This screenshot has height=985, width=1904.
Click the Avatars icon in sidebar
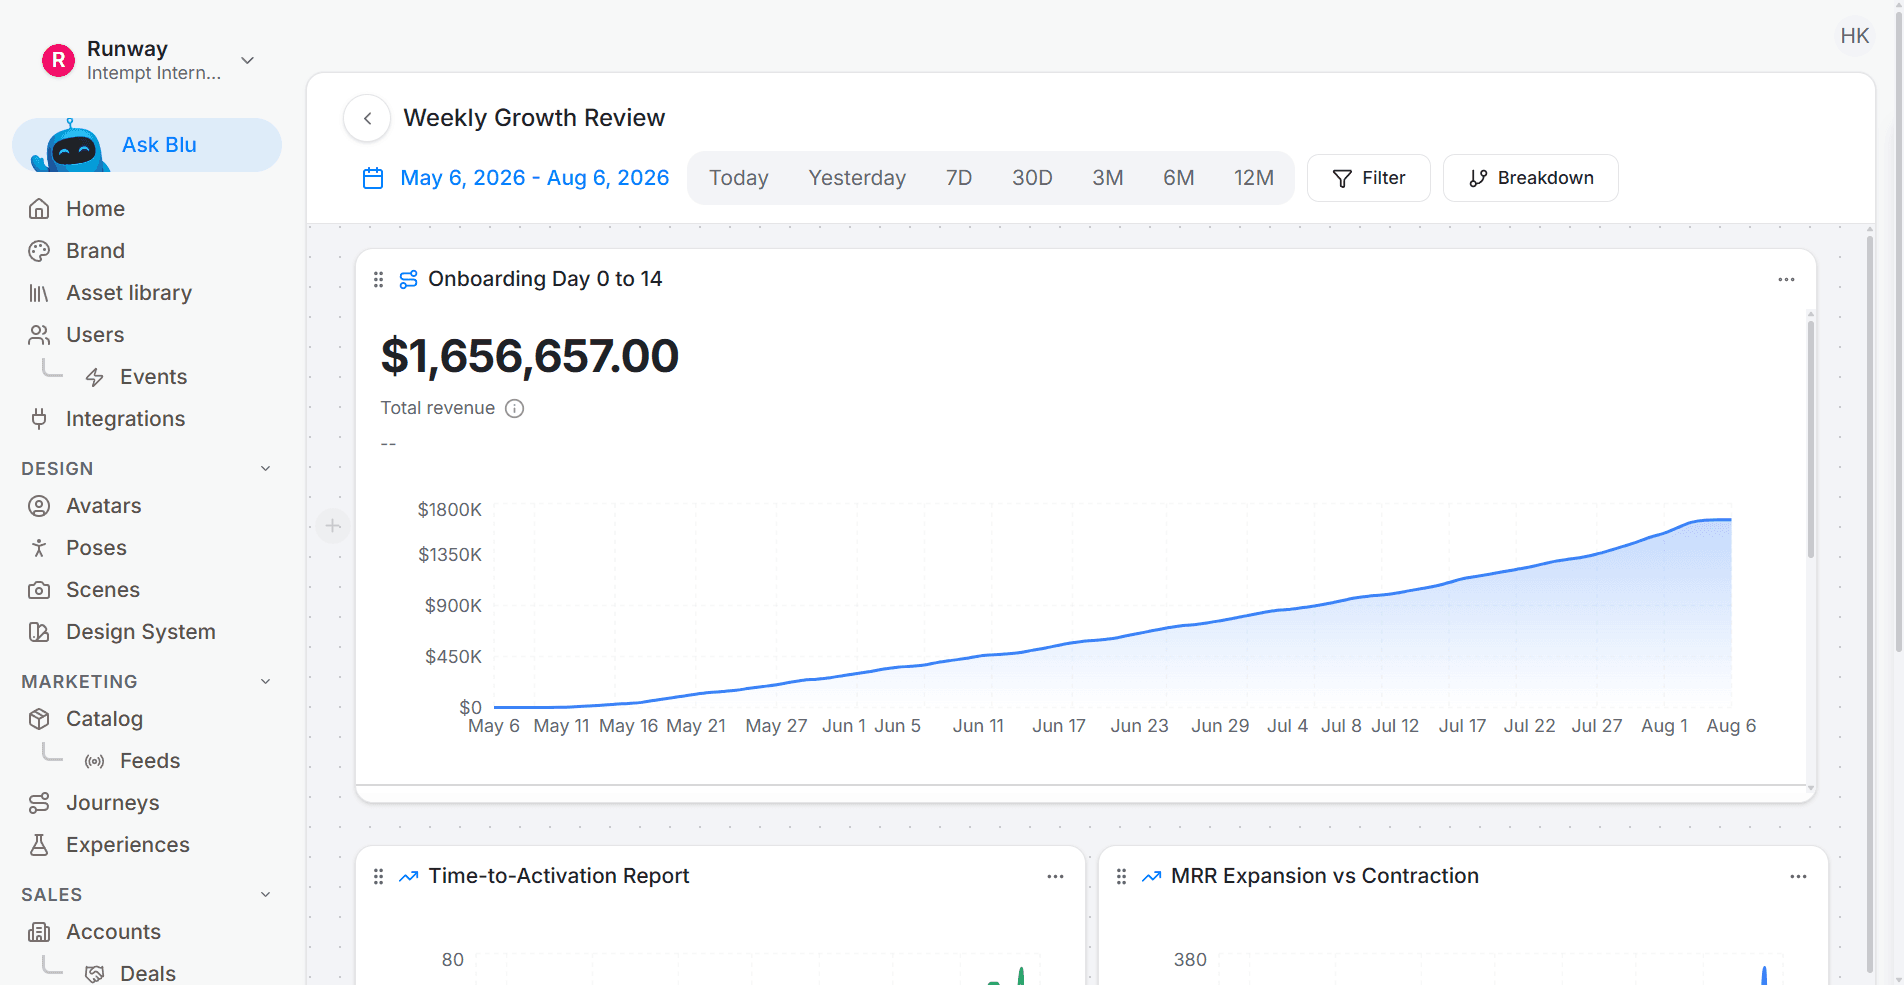39,506
